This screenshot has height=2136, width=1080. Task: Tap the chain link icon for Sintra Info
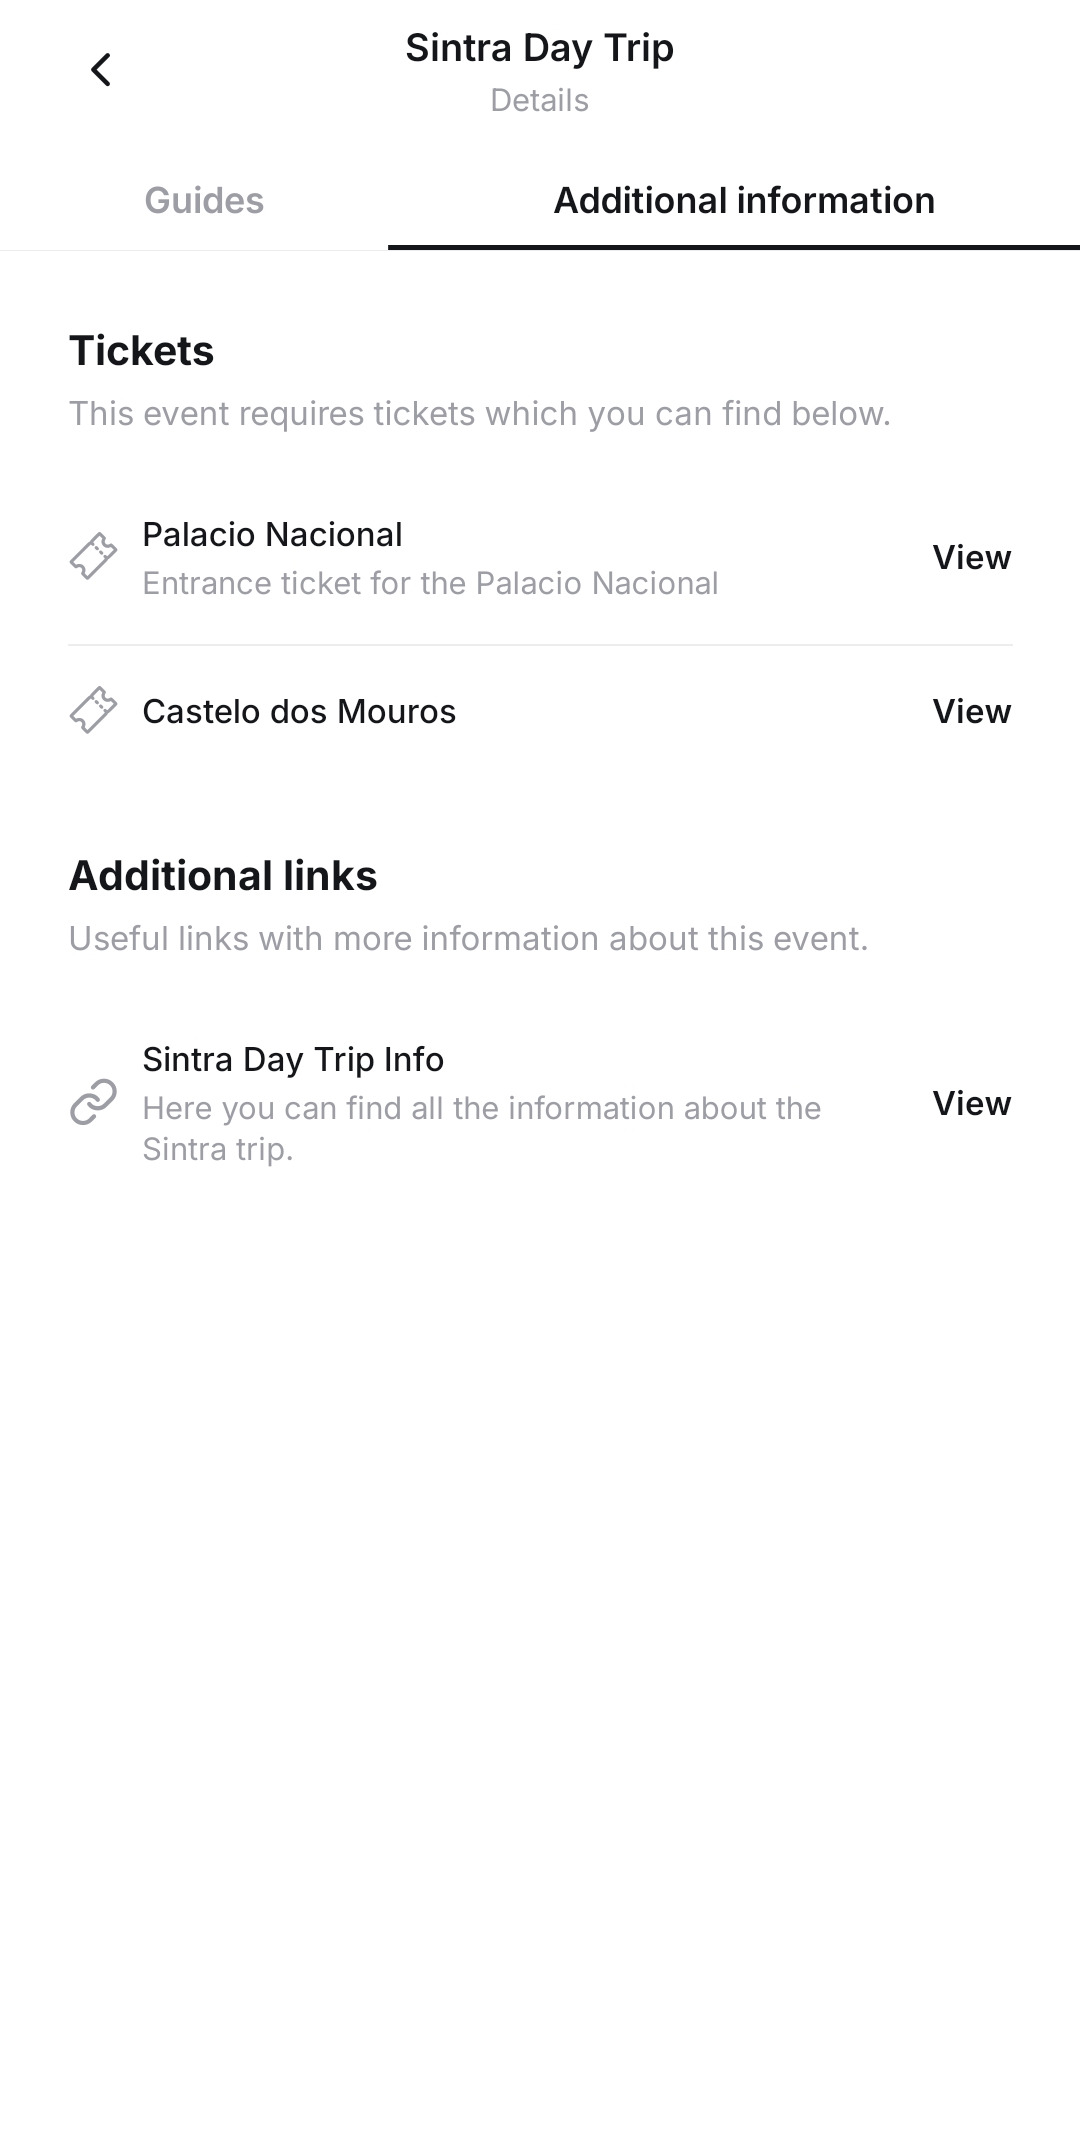[x=93, y=1103]
